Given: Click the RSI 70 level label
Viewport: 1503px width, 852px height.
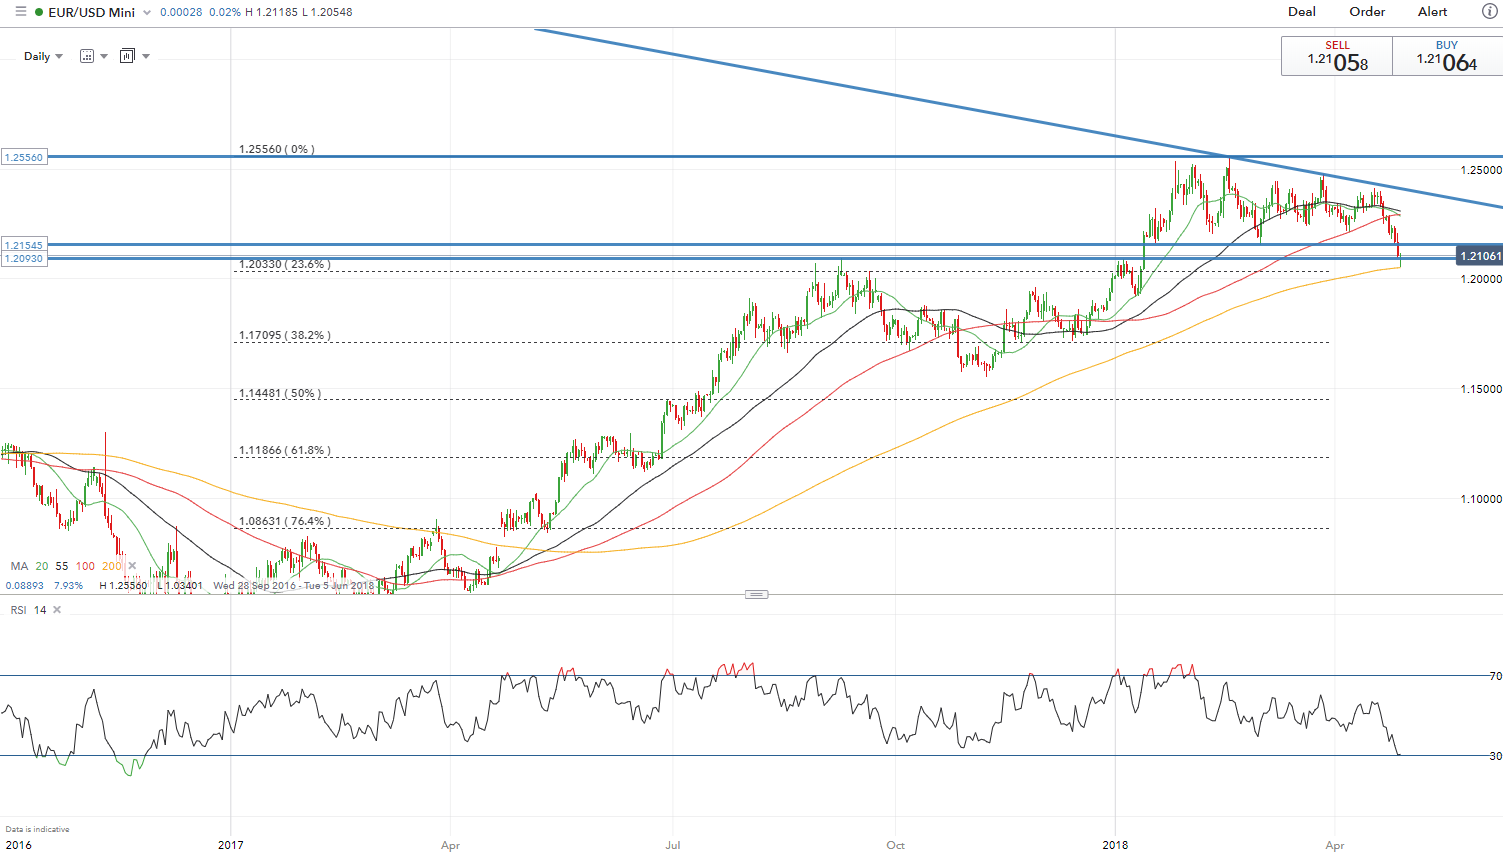Looking at the screenshot, I should click(x=1495, y=676).
